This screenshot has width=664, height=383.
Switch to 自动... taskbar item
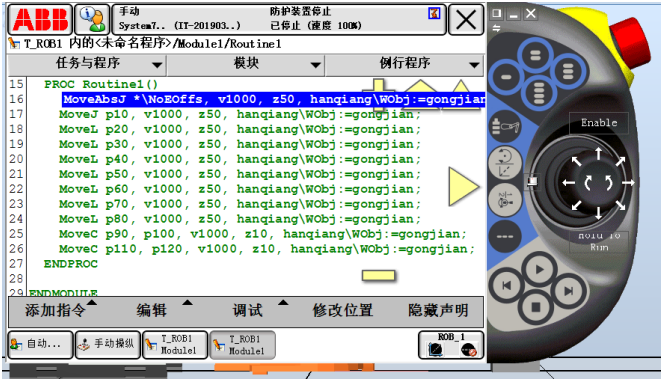[41, 344]
